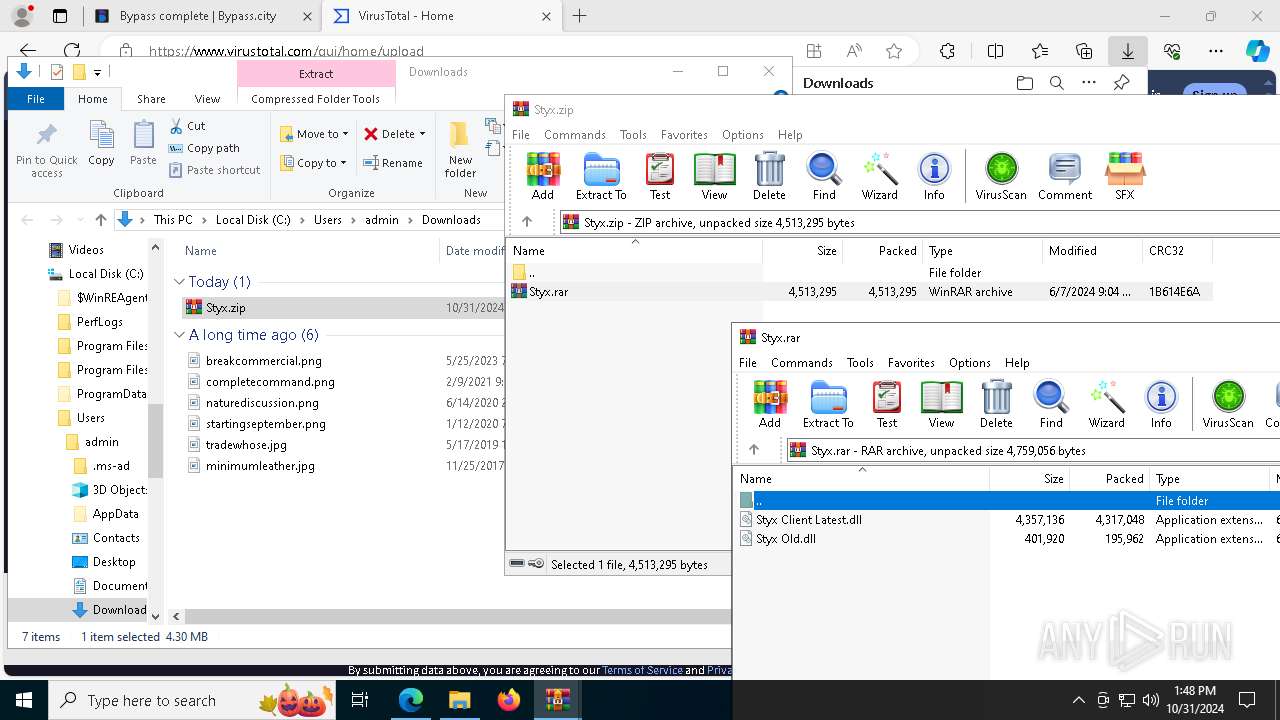Click Info icon in Styx.rar window
Image resolution: width=1280 pixels, height=720 pixels.
click(1161, 405)
